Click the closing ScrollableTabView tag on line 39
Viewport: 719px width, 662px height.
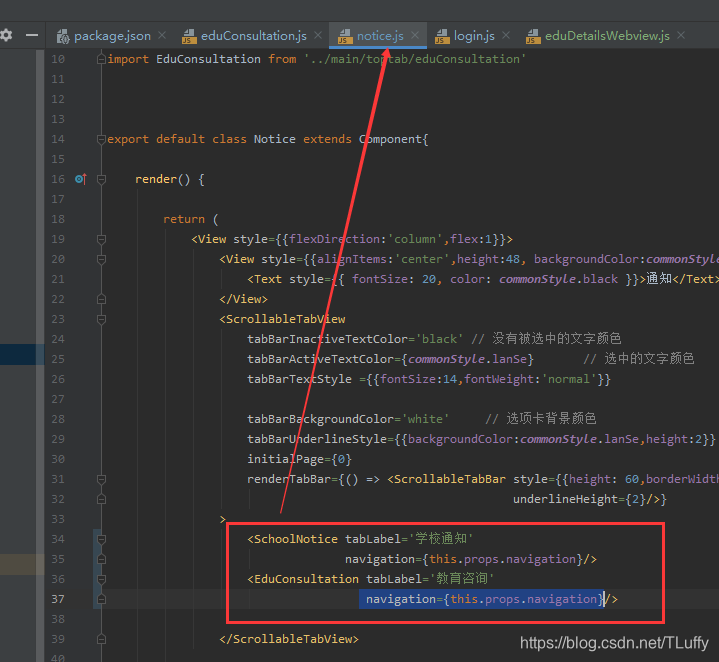pyautogui.click(x=289, y=639)
